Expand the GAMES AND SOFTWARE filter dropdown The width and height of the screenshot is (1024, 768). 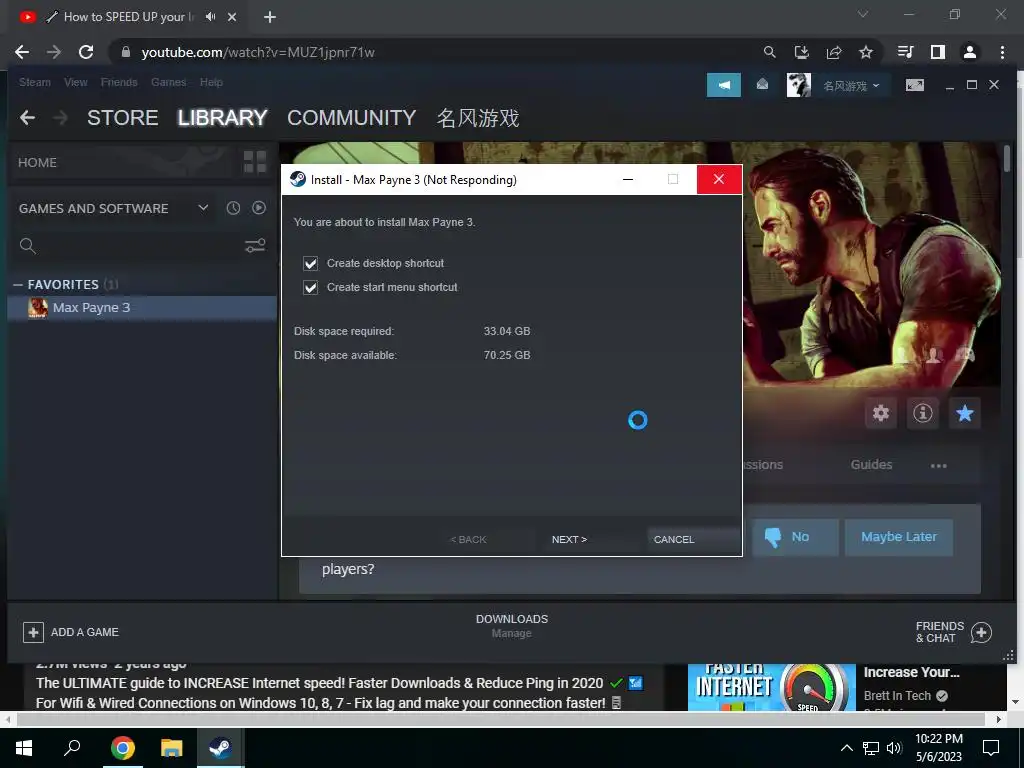tap(203, 208)
